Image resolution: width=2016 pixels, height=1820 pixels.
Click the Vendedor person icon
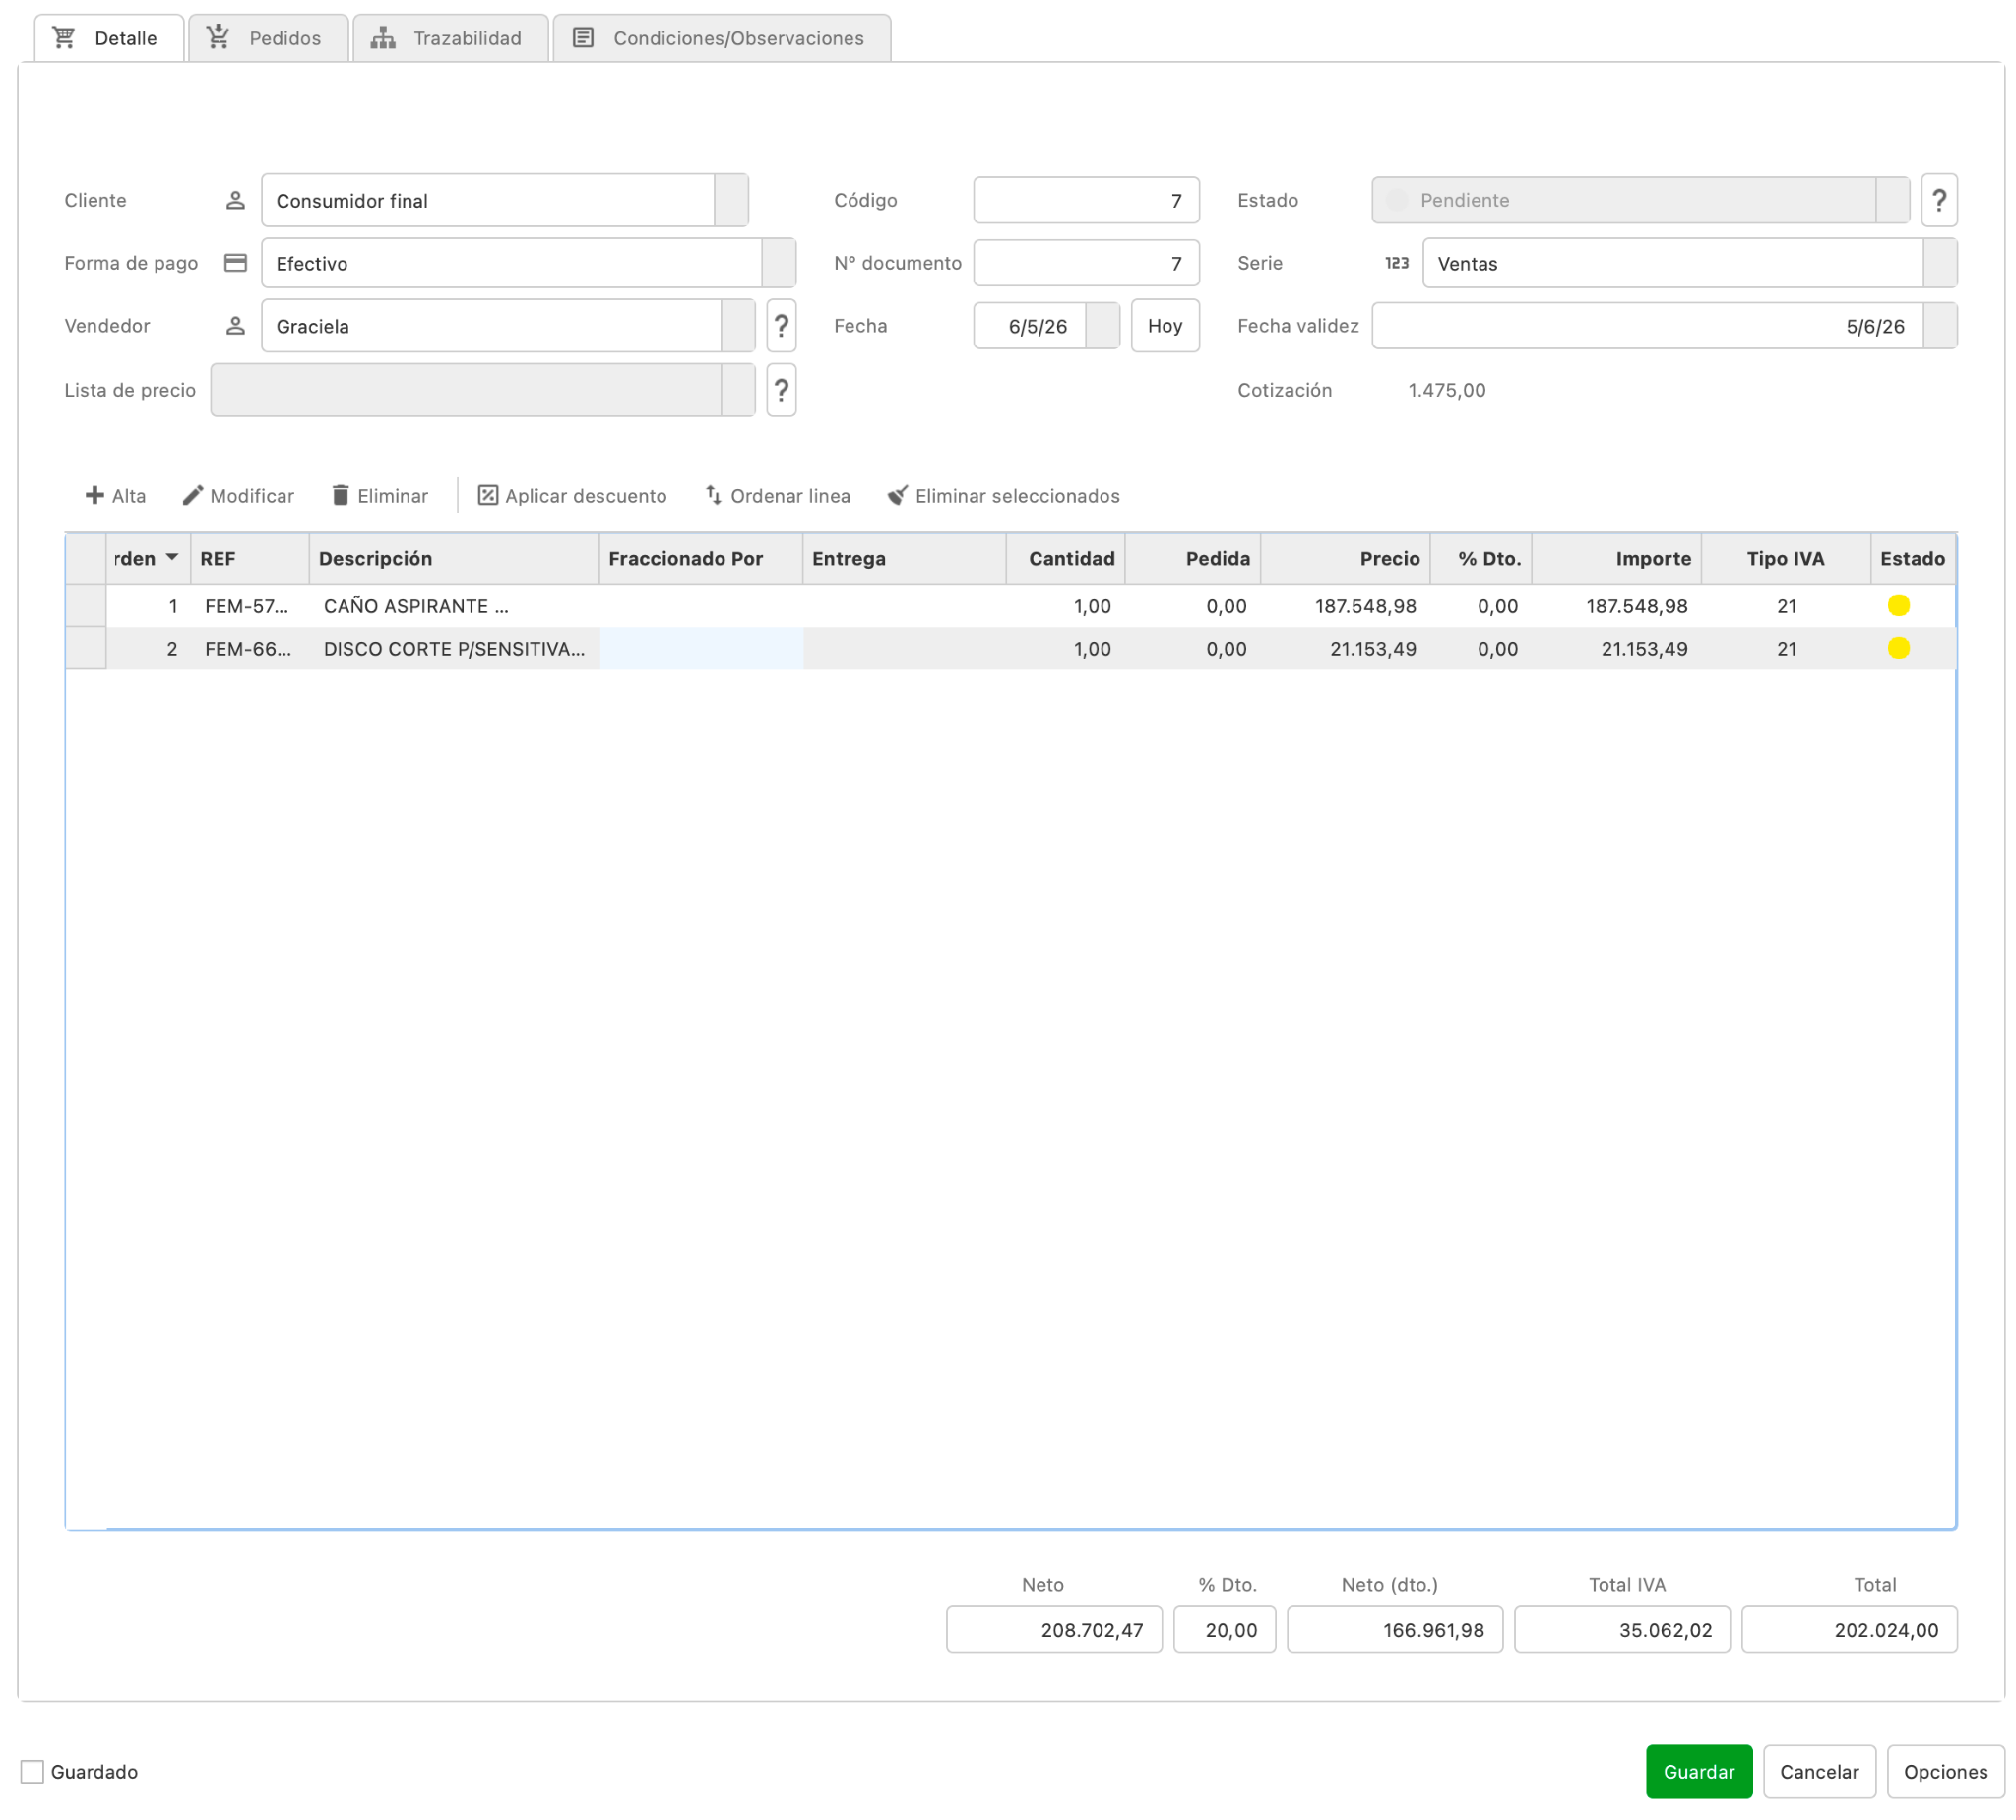tap(235, 326)
